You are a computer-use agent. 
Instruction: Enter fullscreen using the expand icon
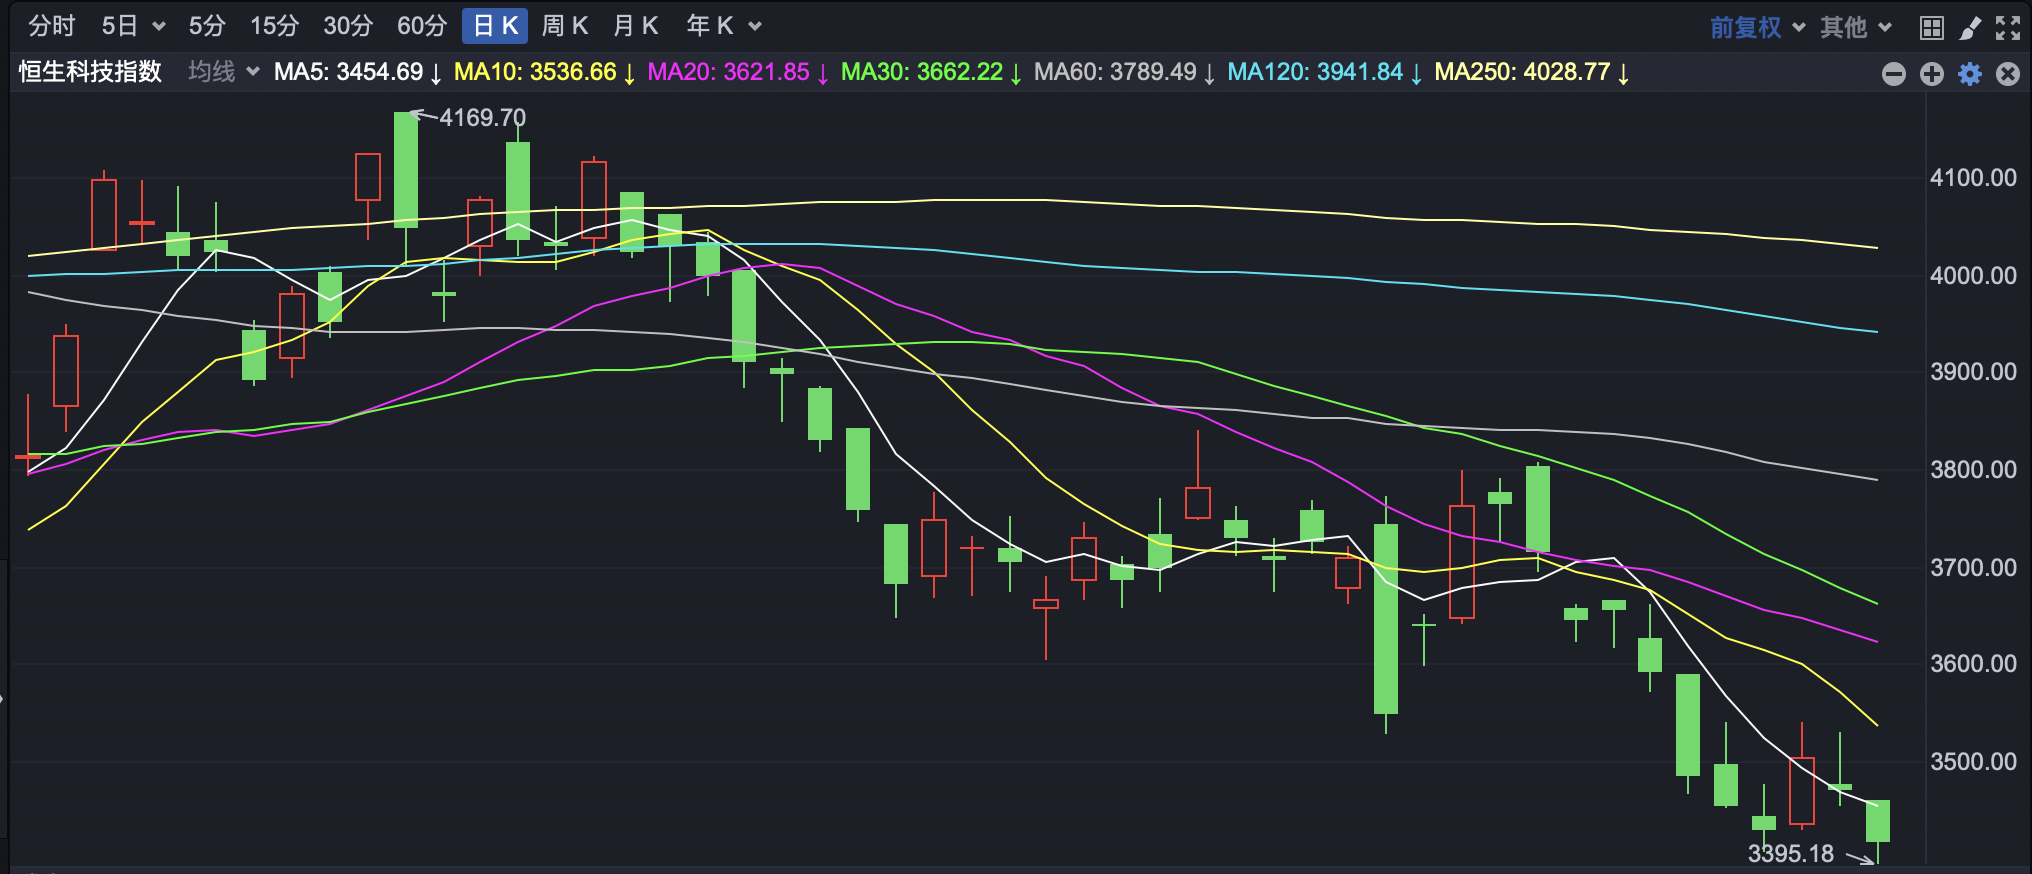coord(2008,27)
